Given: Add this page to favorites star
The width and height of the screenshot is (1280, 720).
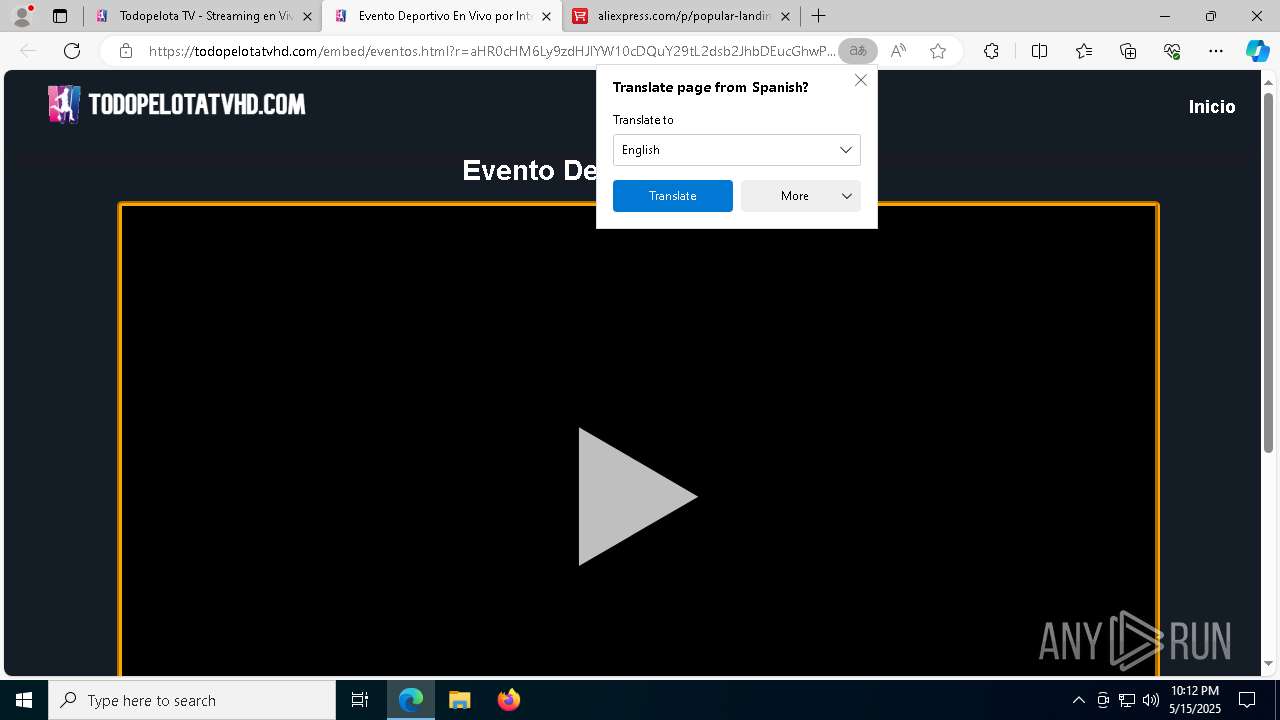Looking at the screenshot, I should click(938, 51).
